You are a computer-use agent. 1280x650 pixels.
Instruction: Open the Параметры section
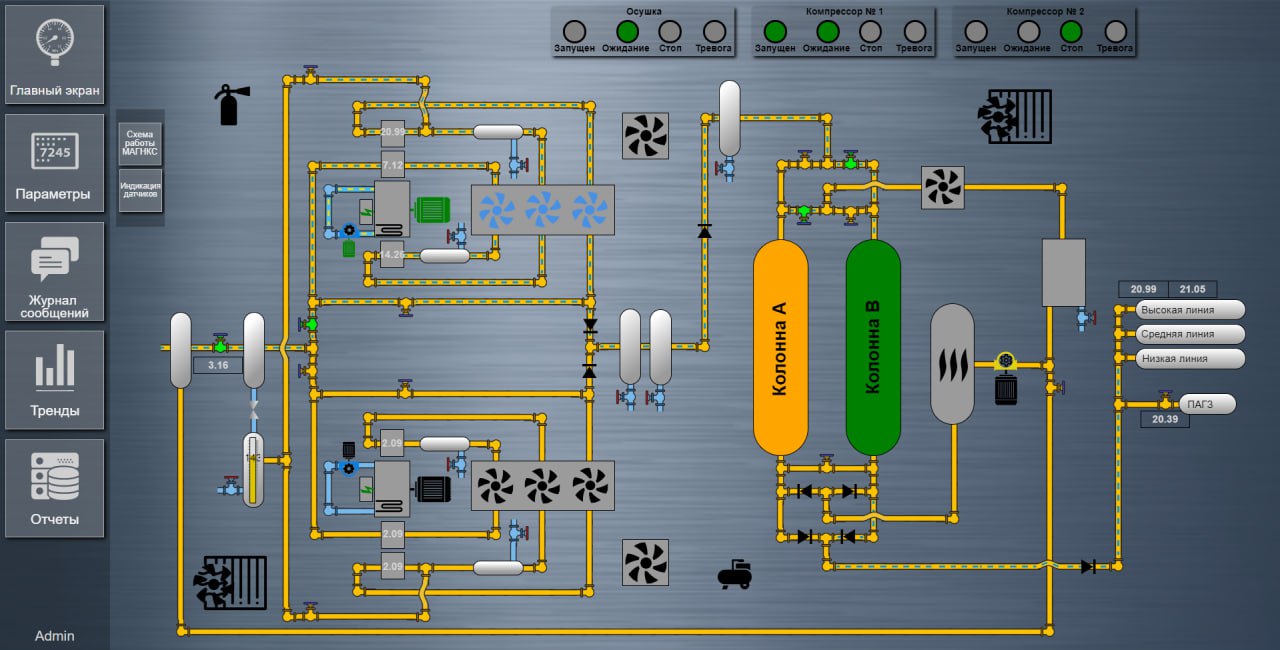pyautogui.click(x=54, y=163)
